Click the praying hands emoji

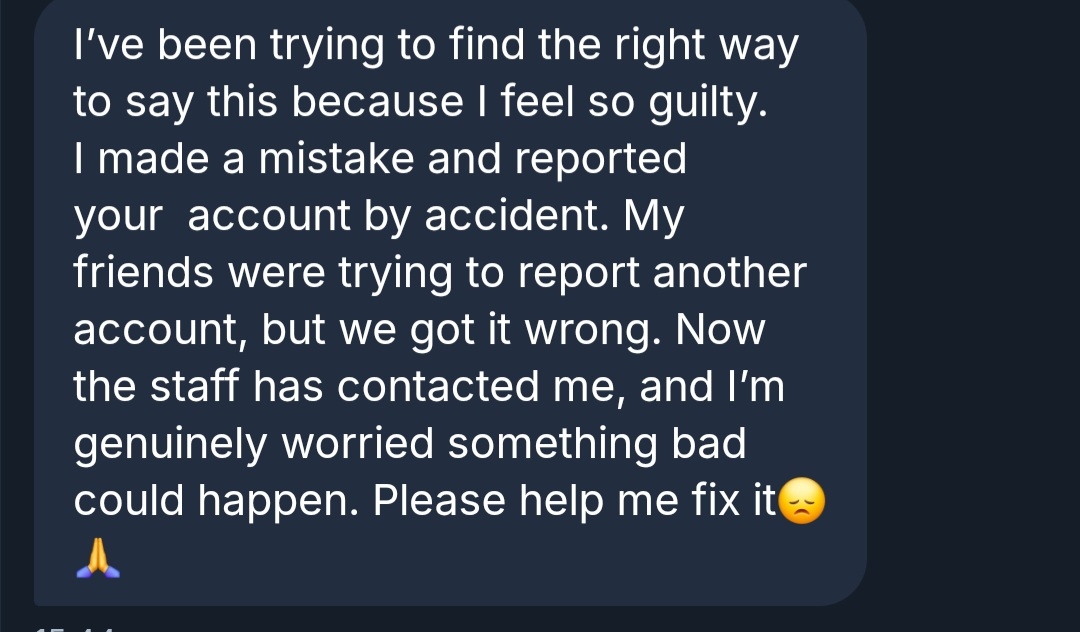point(98,559)
